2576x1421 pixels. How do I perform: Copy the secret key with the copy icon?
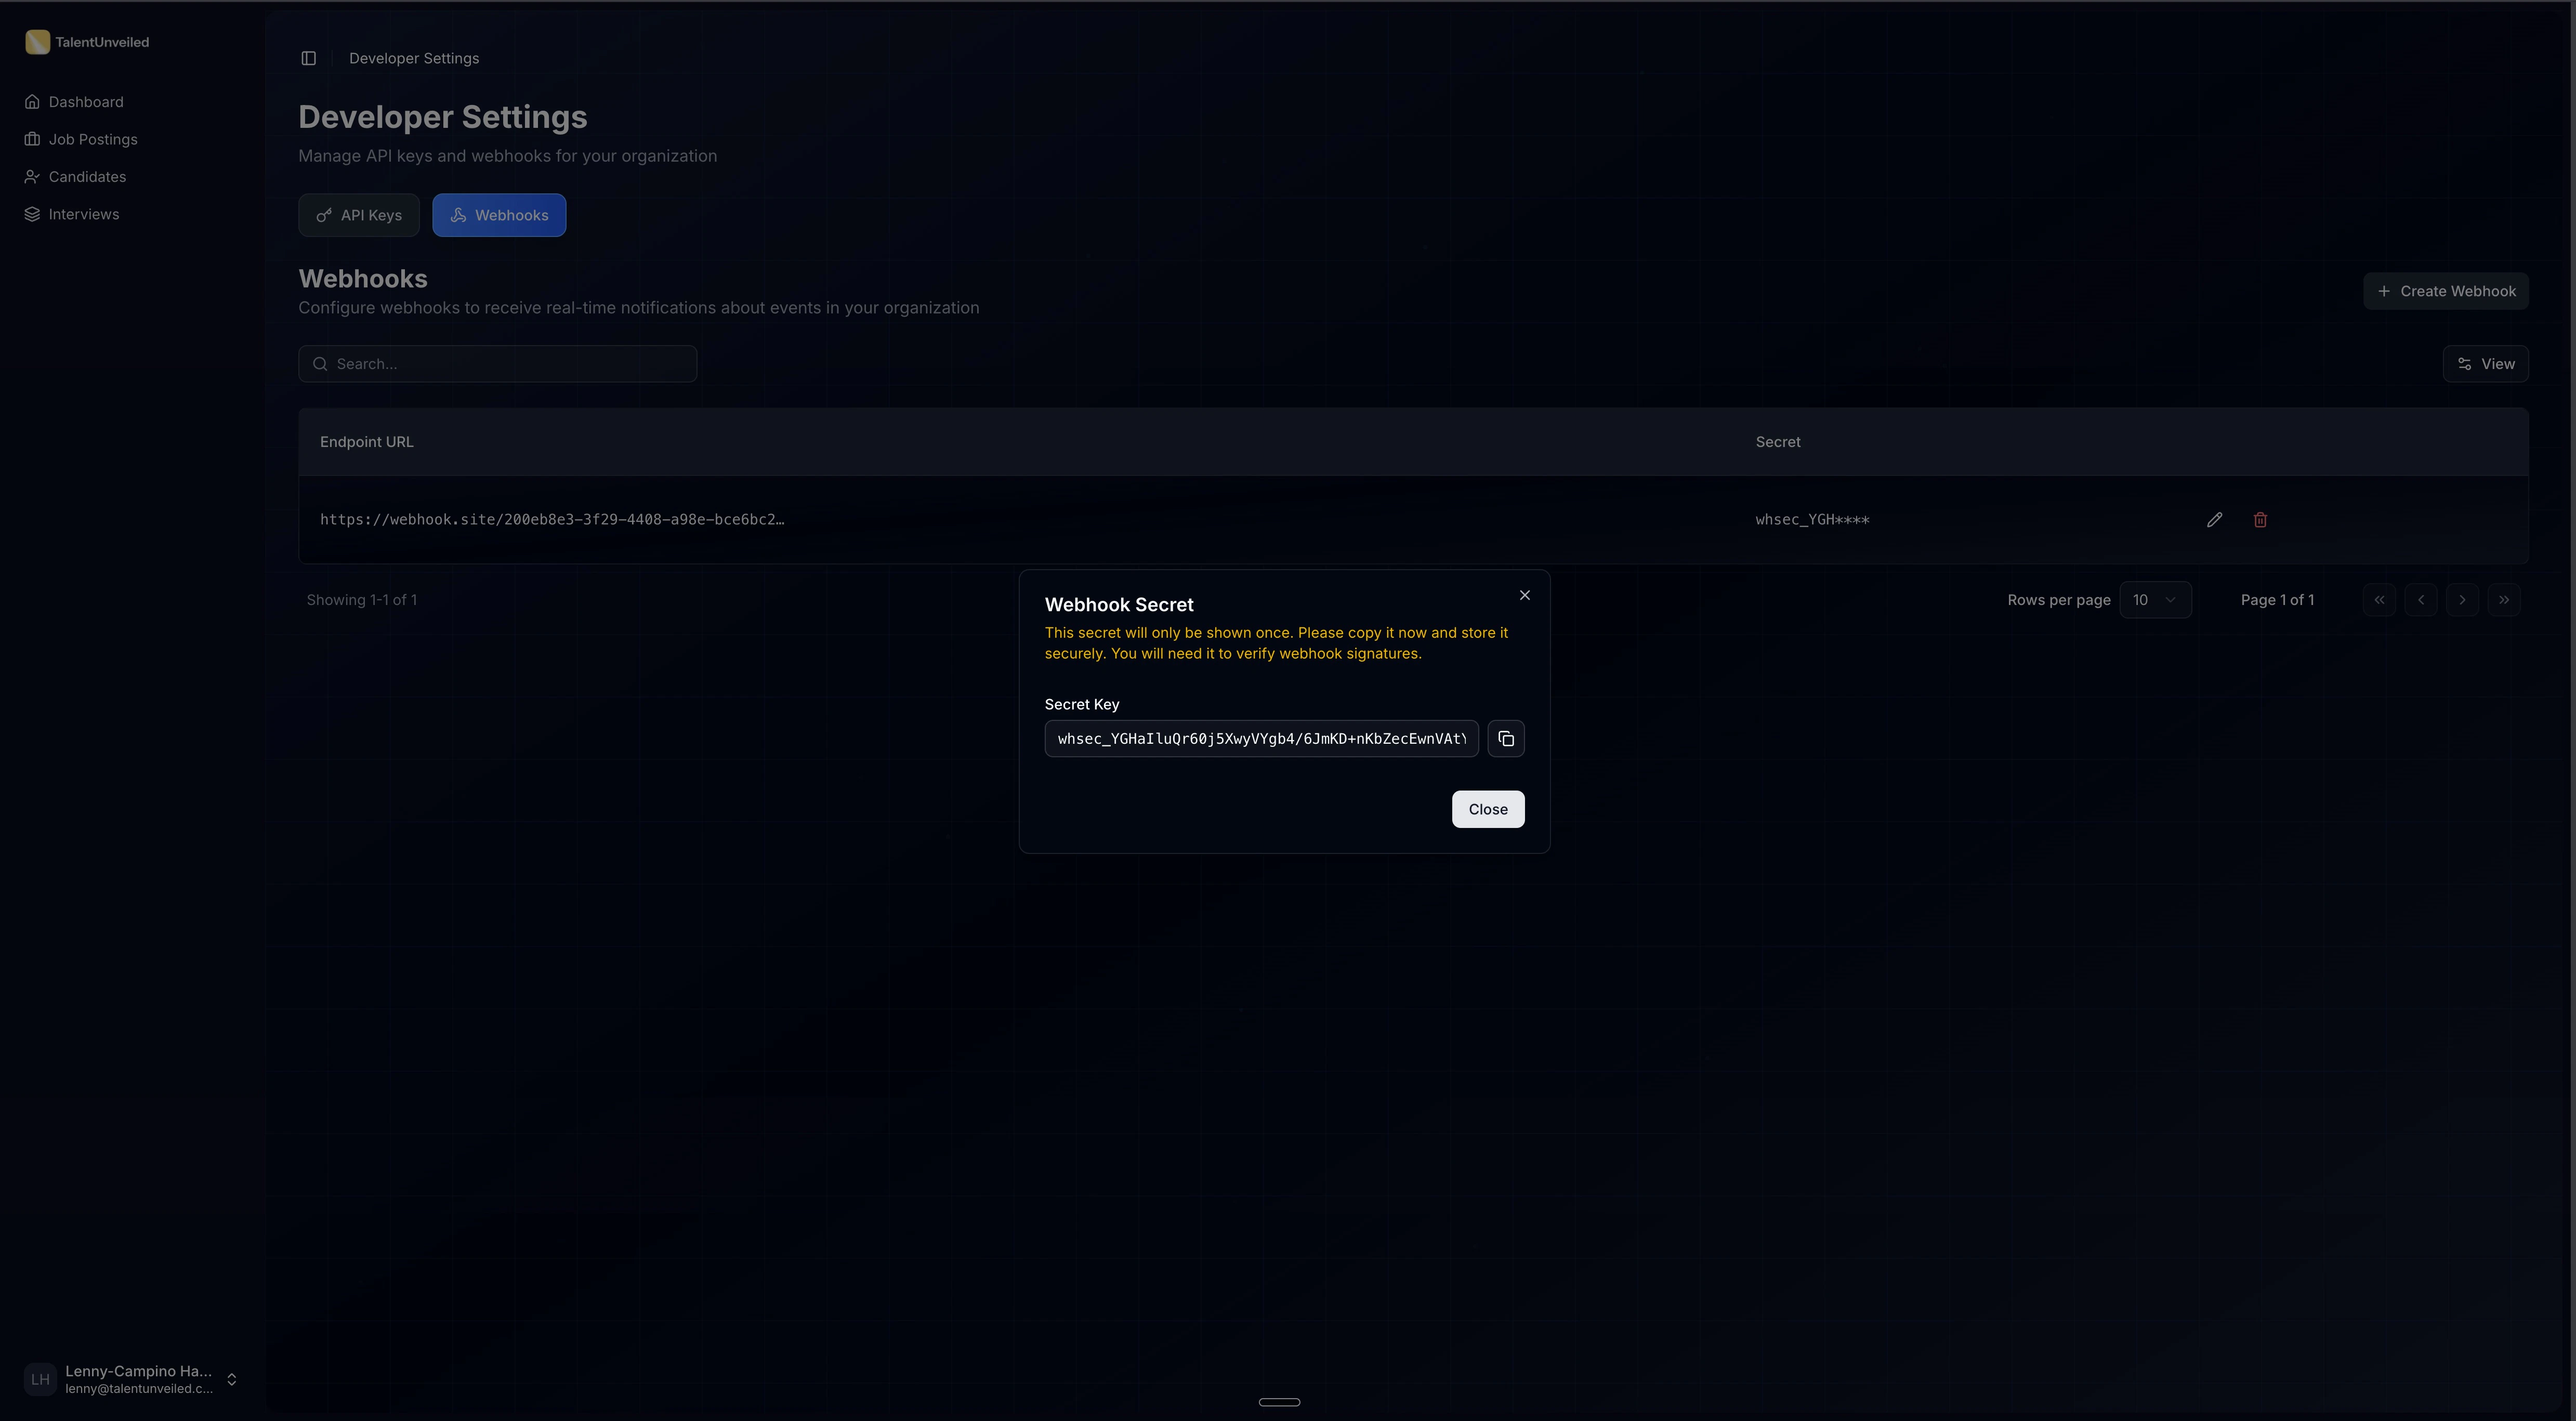1506,738
